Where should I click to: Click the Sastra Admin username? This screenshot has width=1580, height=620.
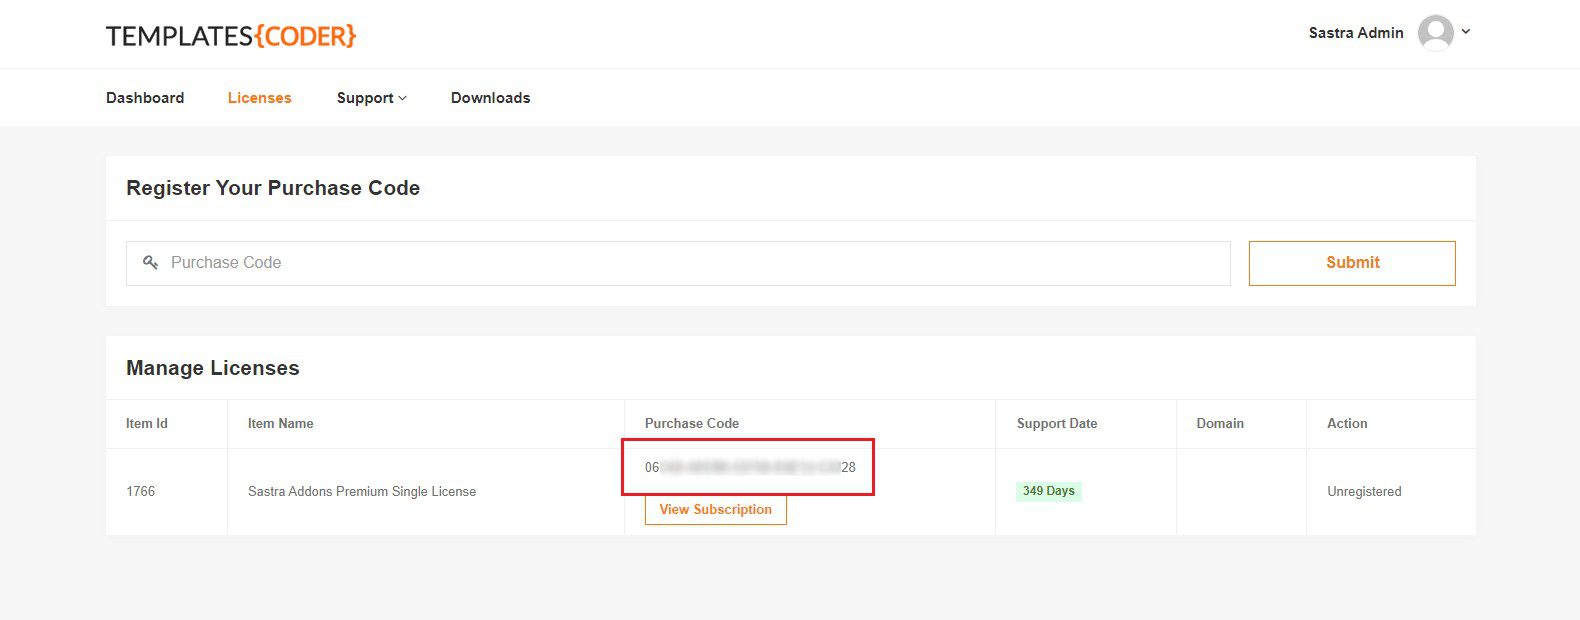(1356, 33)
